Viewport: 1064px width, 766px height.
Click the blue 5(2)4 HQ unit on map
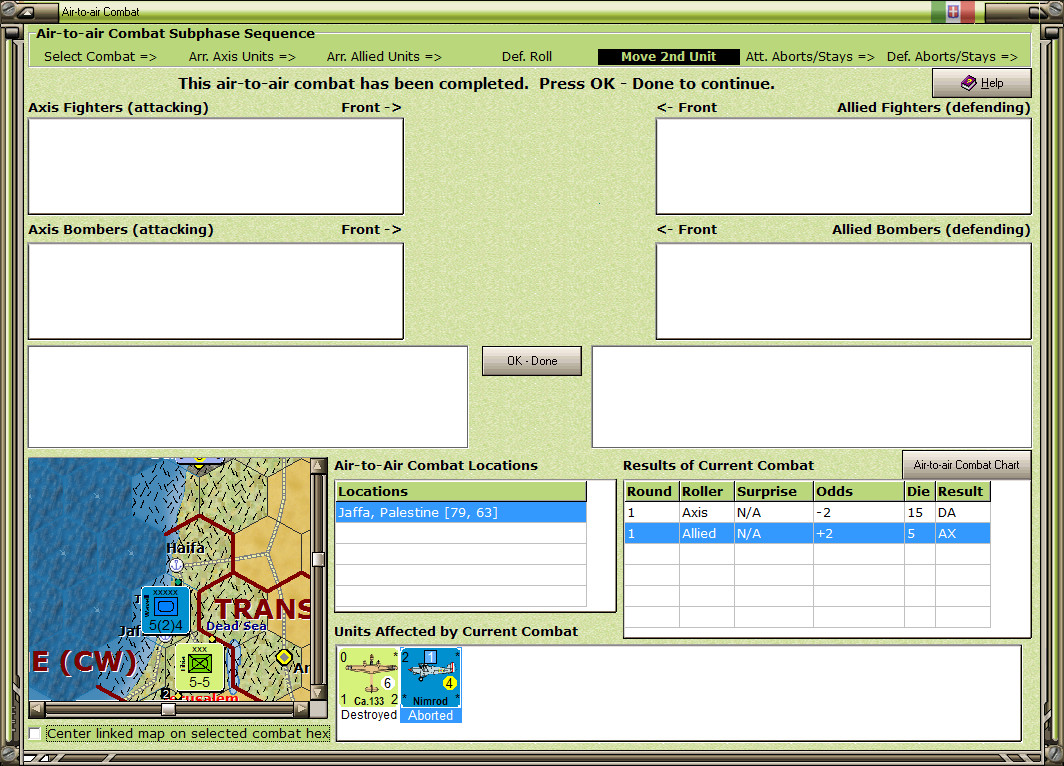point(166,611)
